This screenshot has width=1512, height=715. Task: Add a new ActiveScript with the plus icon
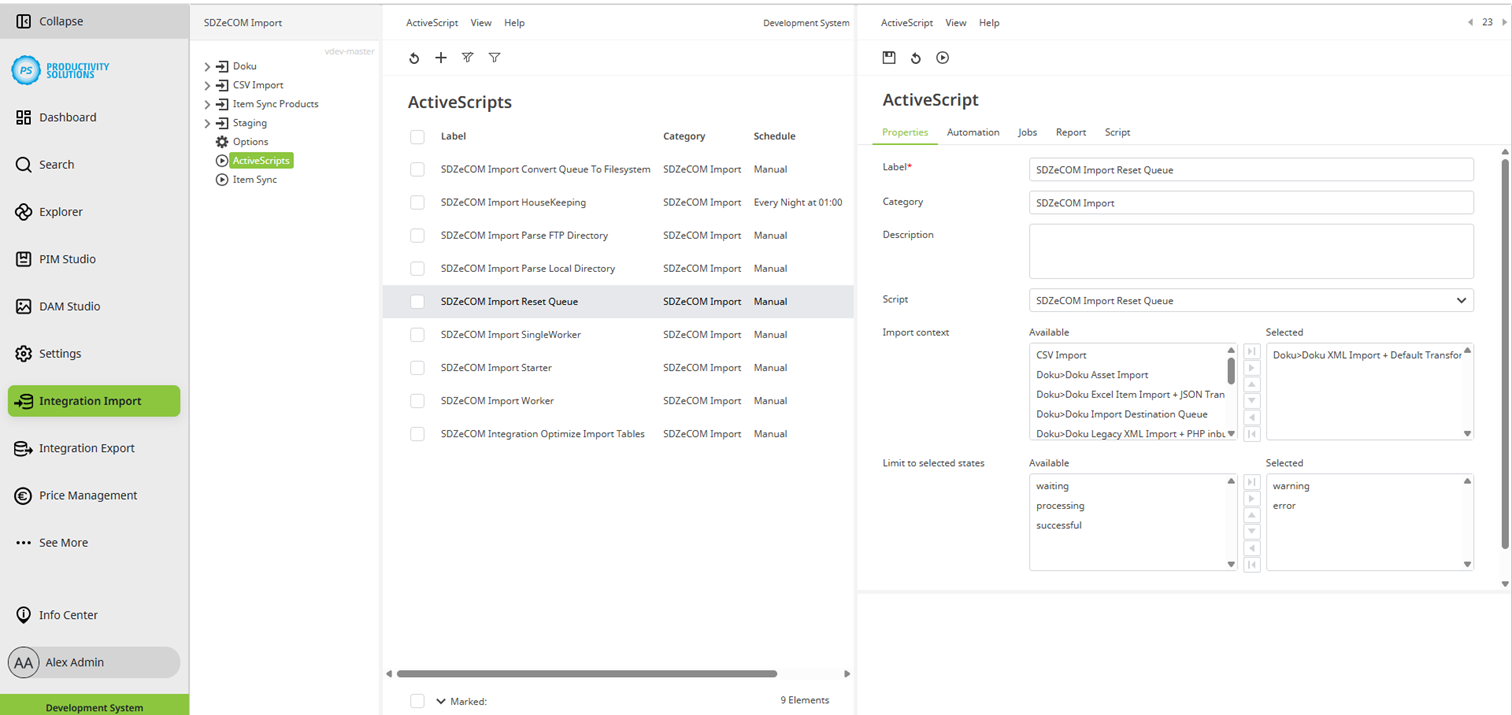coord(440,58)
